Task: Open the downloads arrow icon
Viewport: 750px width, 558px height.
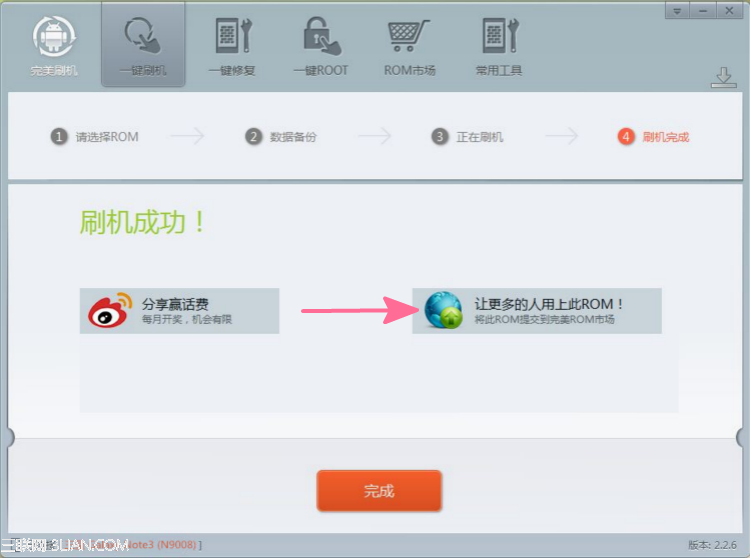Action: pos(724,77)
